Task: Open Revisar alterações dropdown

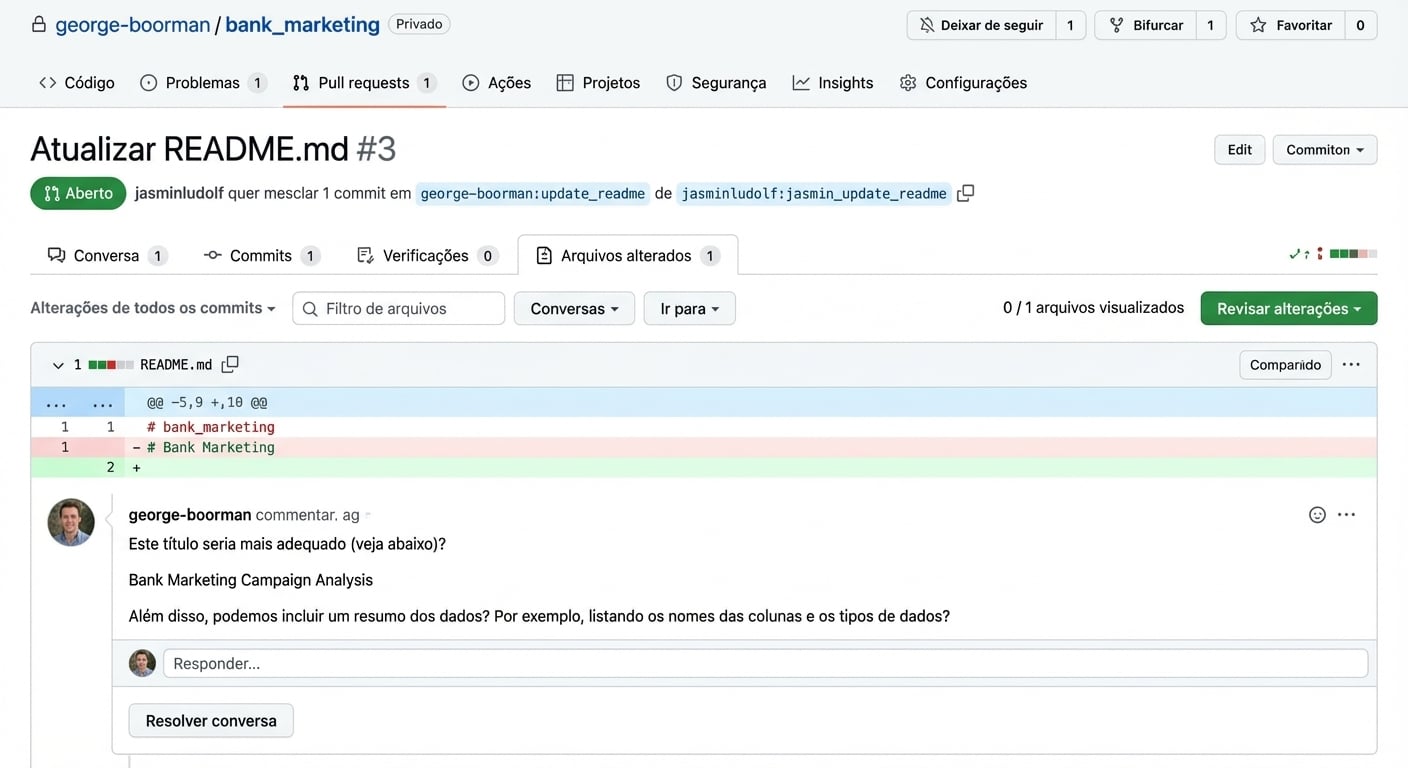Action: tap(1289, 308)
